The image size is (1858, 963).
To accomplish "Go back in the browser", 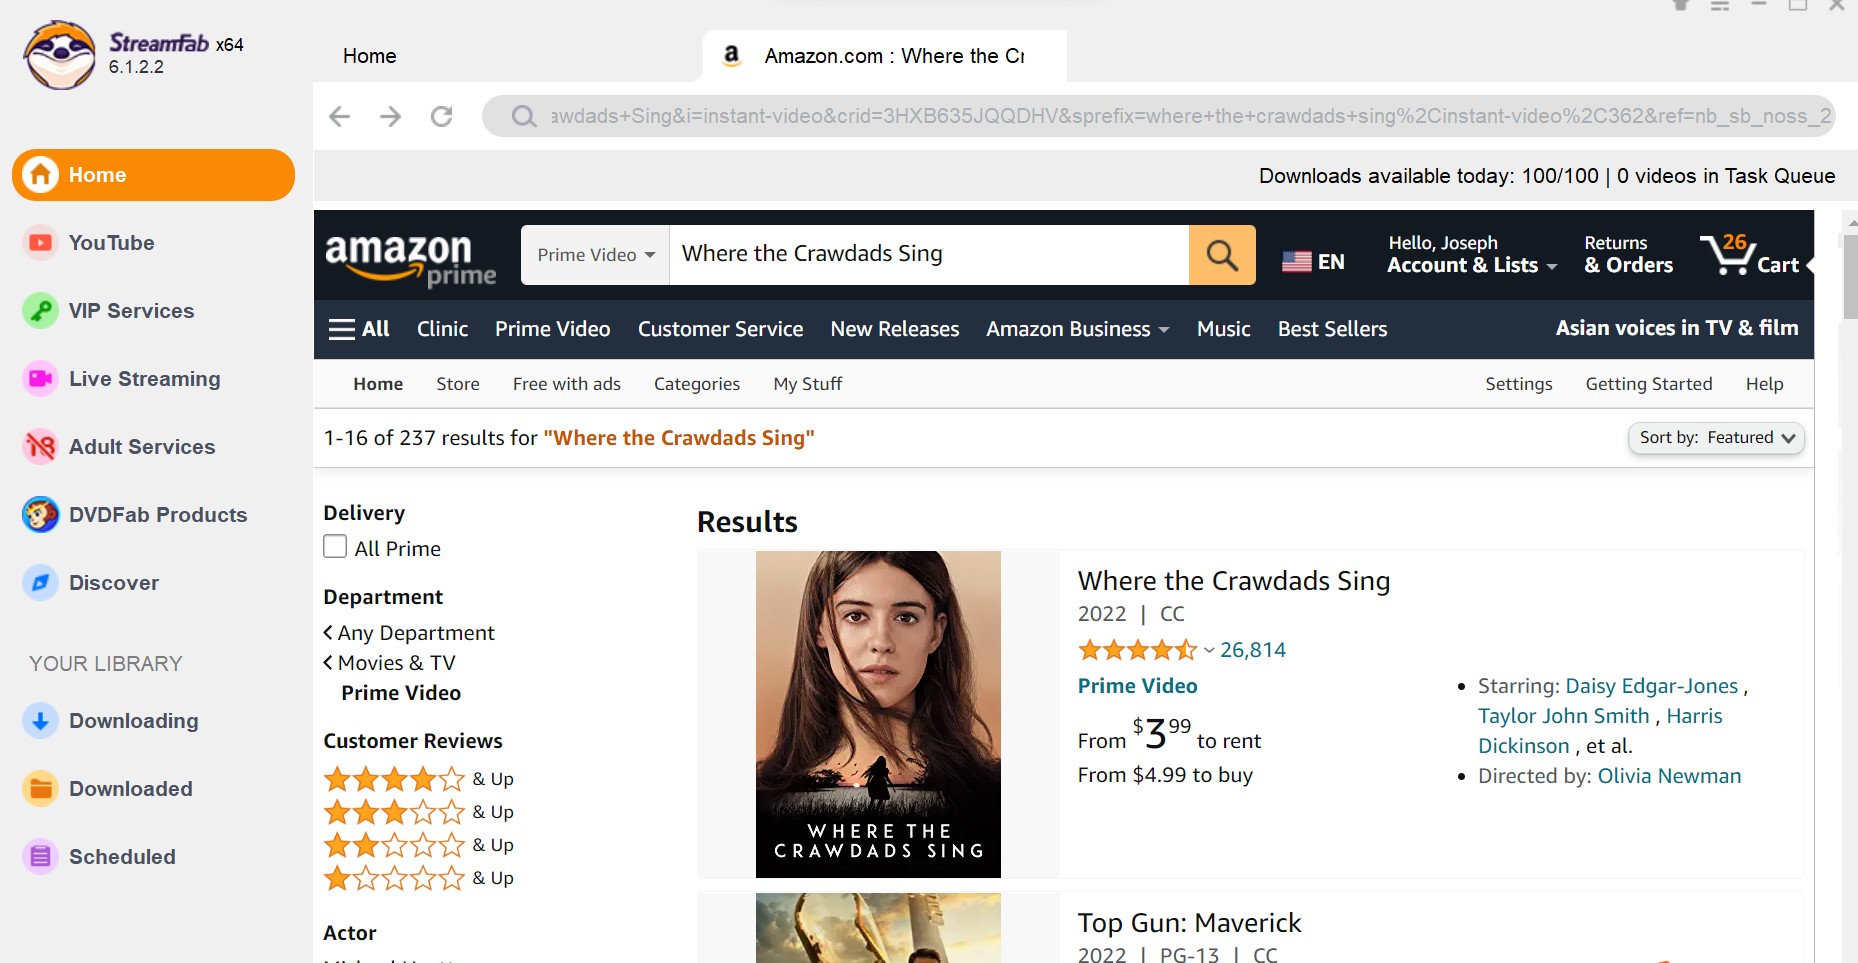I will (340, 116).
